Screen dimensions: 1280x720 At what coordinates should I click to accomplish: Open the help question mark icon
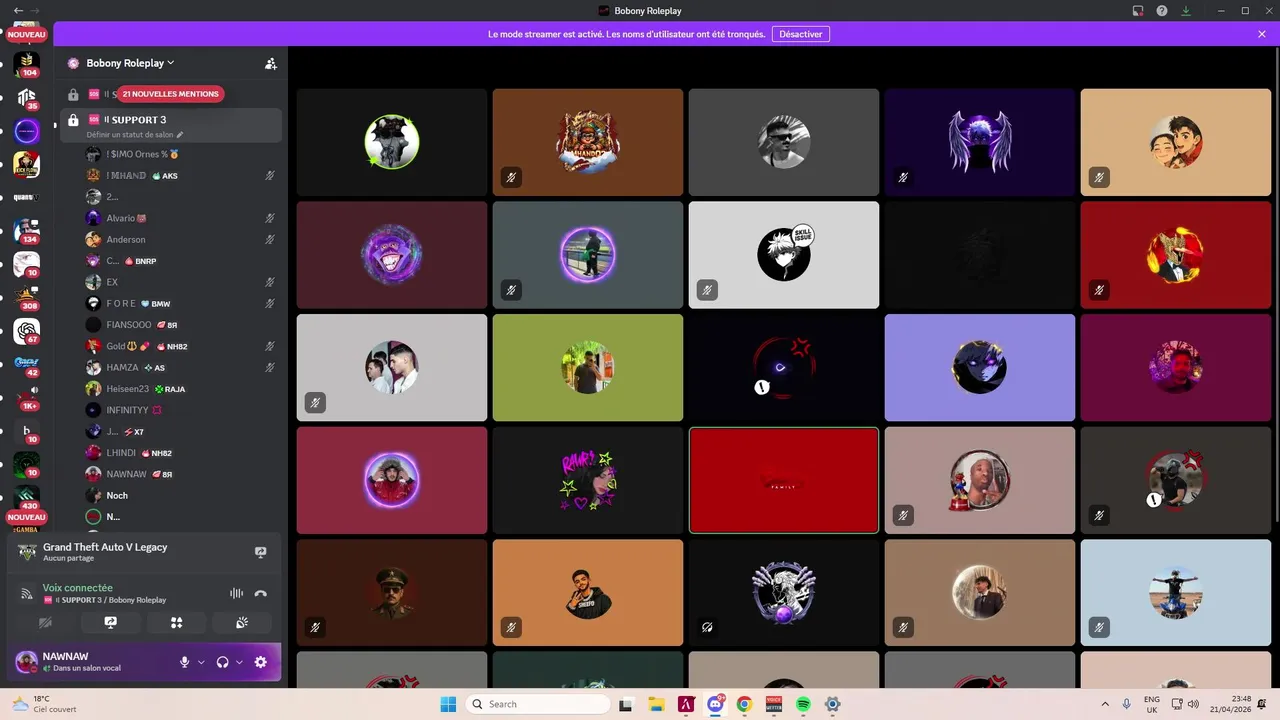1162,10
